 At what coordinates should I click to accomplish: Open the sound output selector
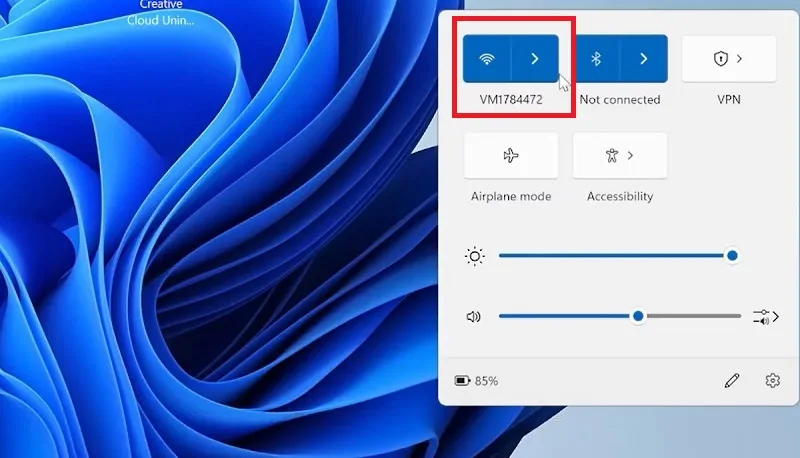pos(766,317)
